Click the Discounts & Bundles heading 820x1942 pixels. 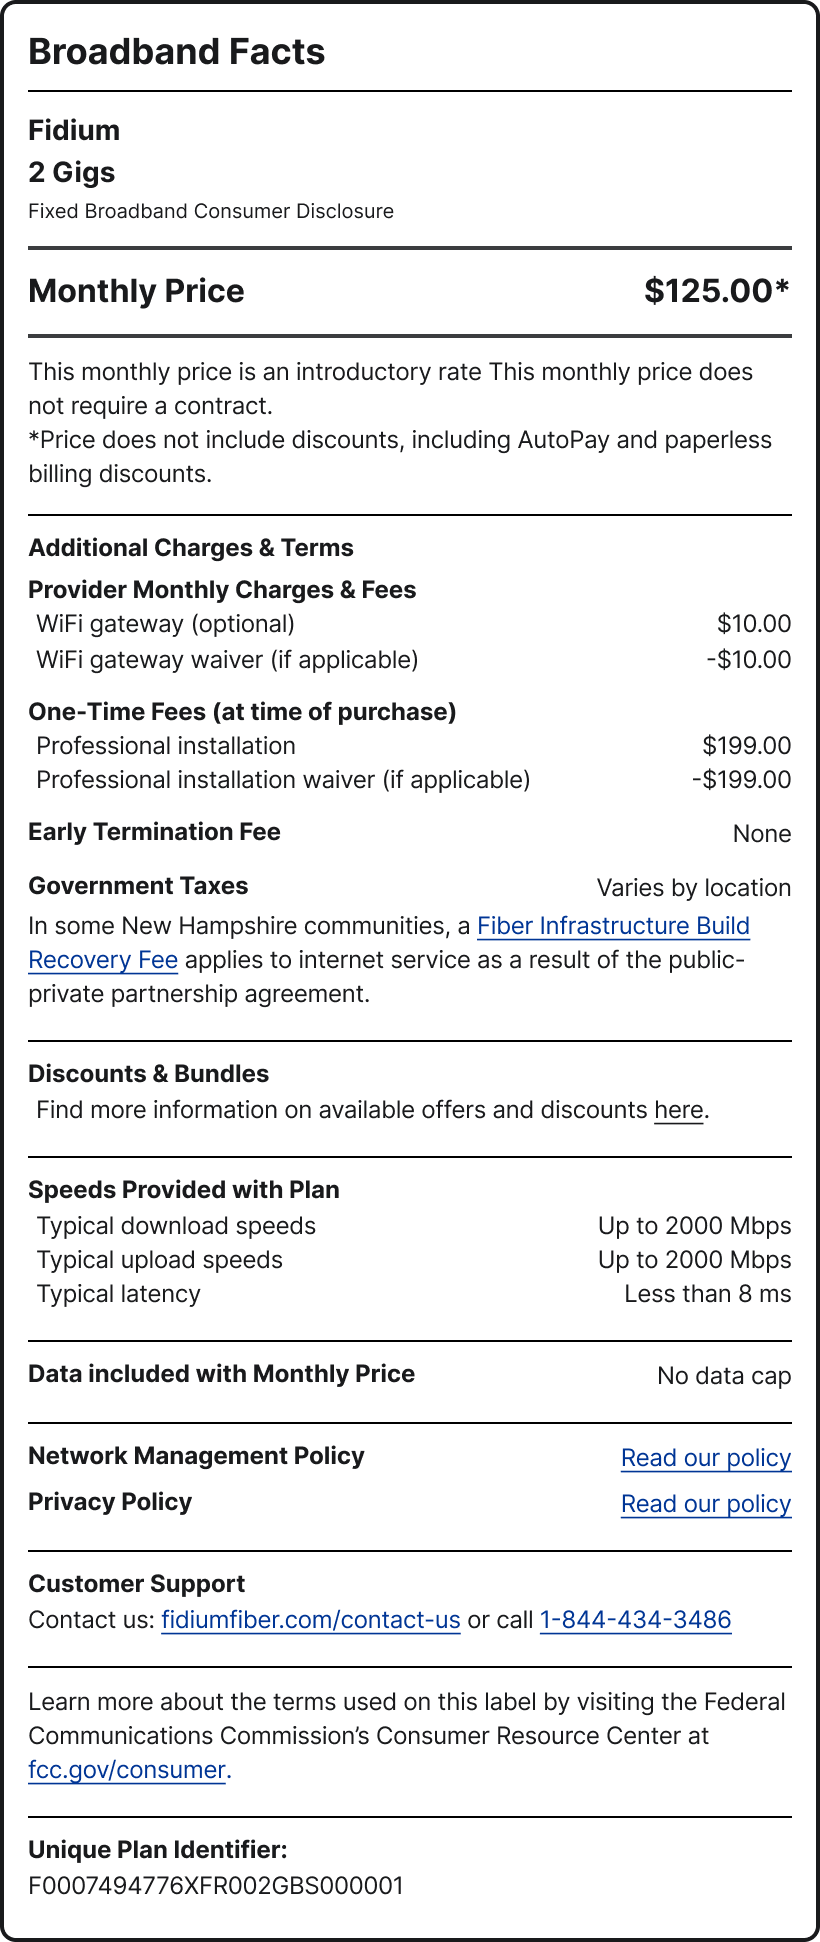click(x=149, y=1074)
